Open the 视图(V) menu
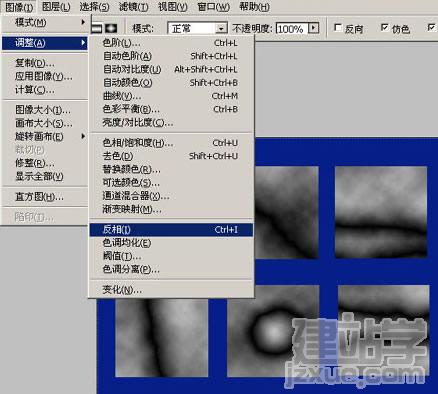This screenshot has height=394, width=438. click(x=173, y=7)
